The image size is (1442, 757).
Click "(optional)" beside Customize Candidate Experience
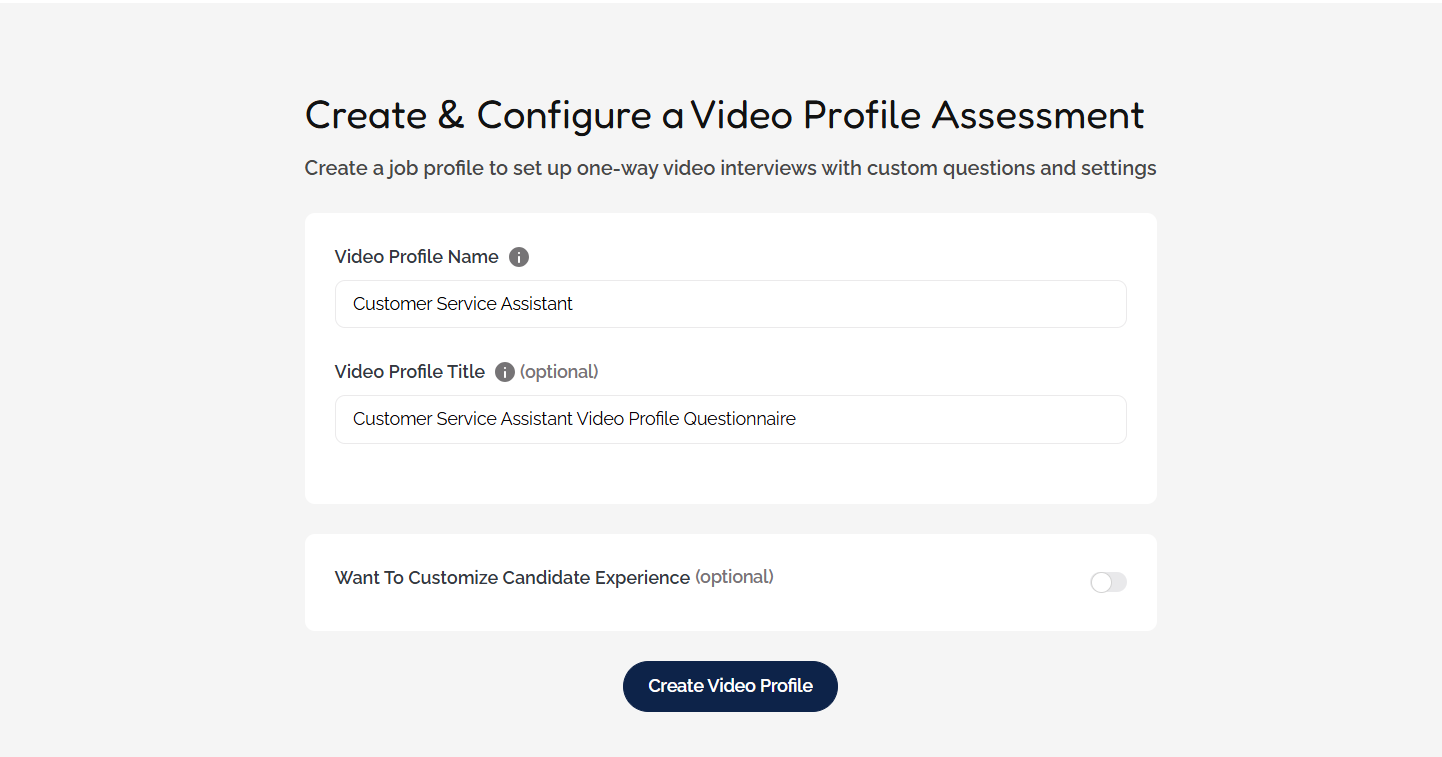734,577
